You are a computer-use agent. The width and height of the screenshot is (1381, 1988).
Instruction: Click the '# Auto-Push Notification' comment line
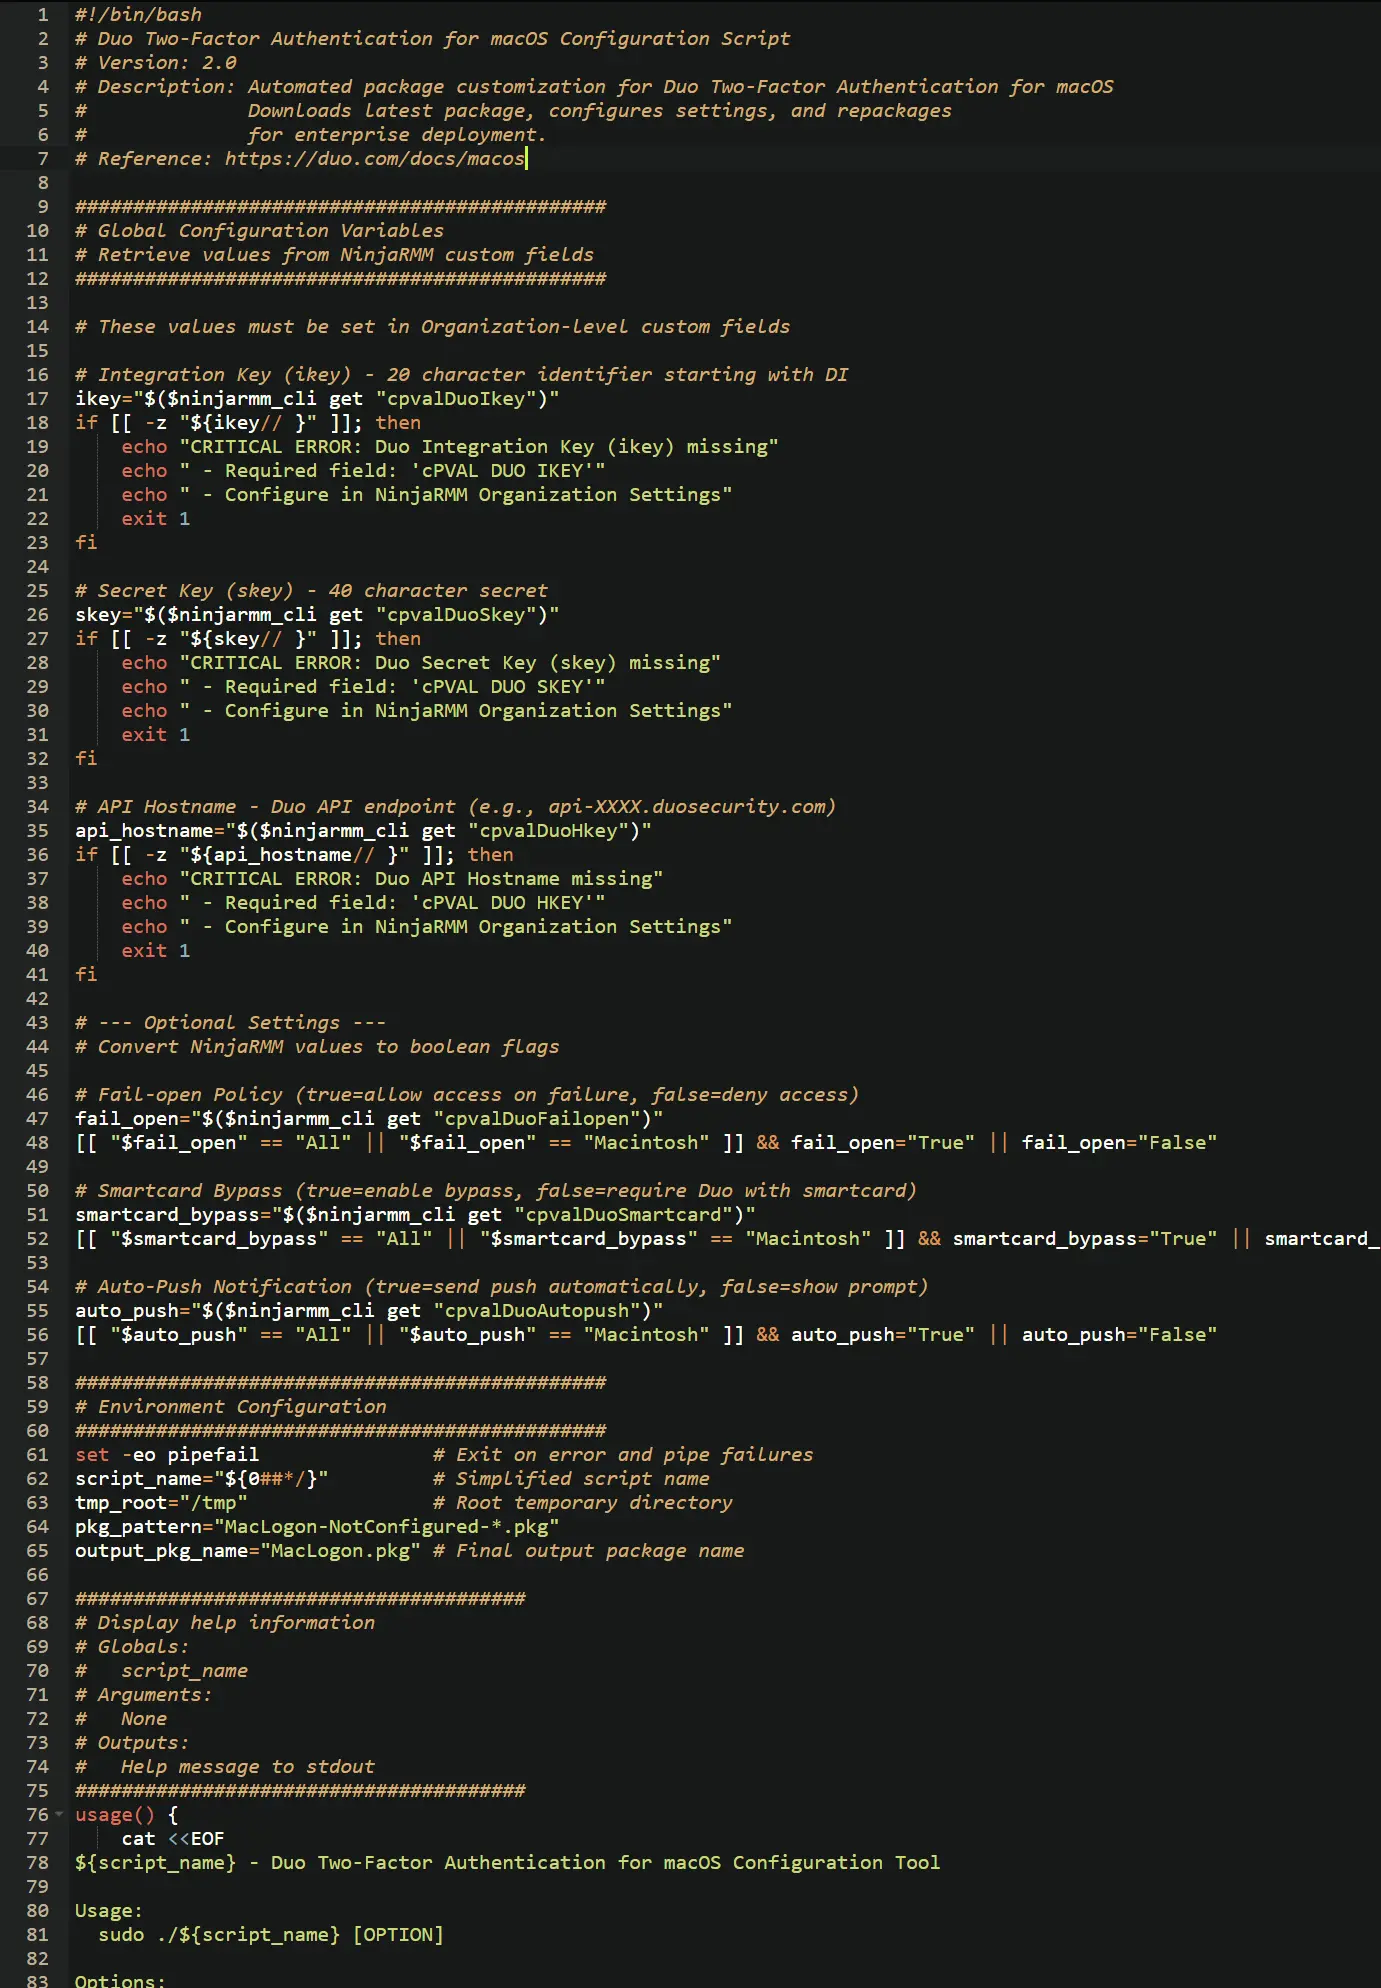point(502,1286)
